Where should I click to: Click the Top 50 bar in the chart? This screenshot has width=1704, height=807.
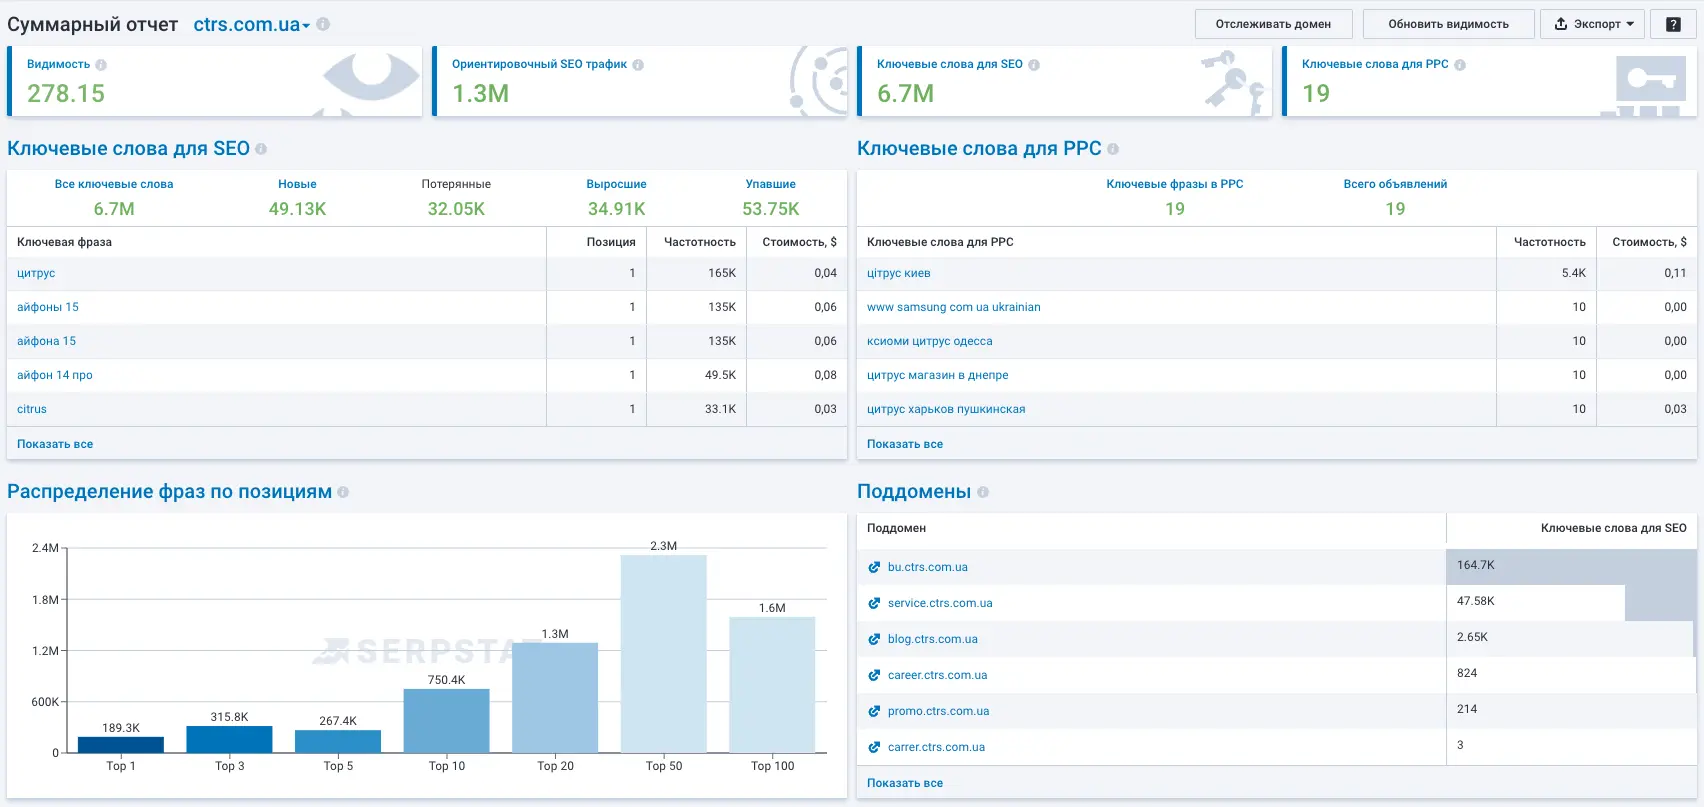click(x=664, y=654)
